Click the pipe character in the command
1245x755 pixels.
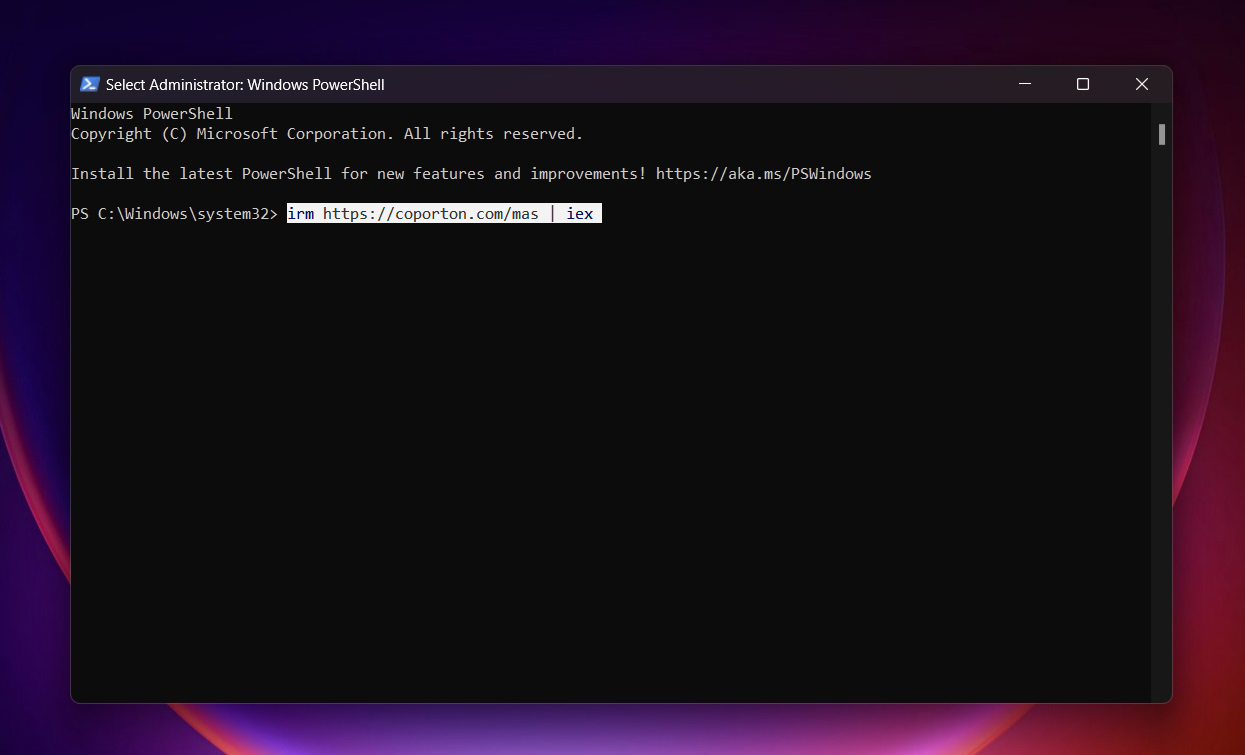(x=553, y=214)
